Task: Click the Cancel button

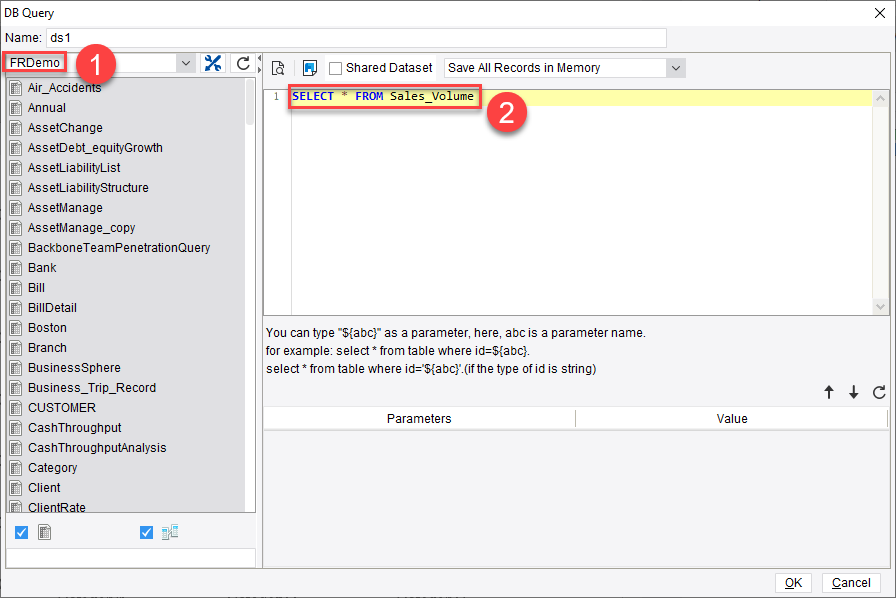Action: (x=851, y=582)
